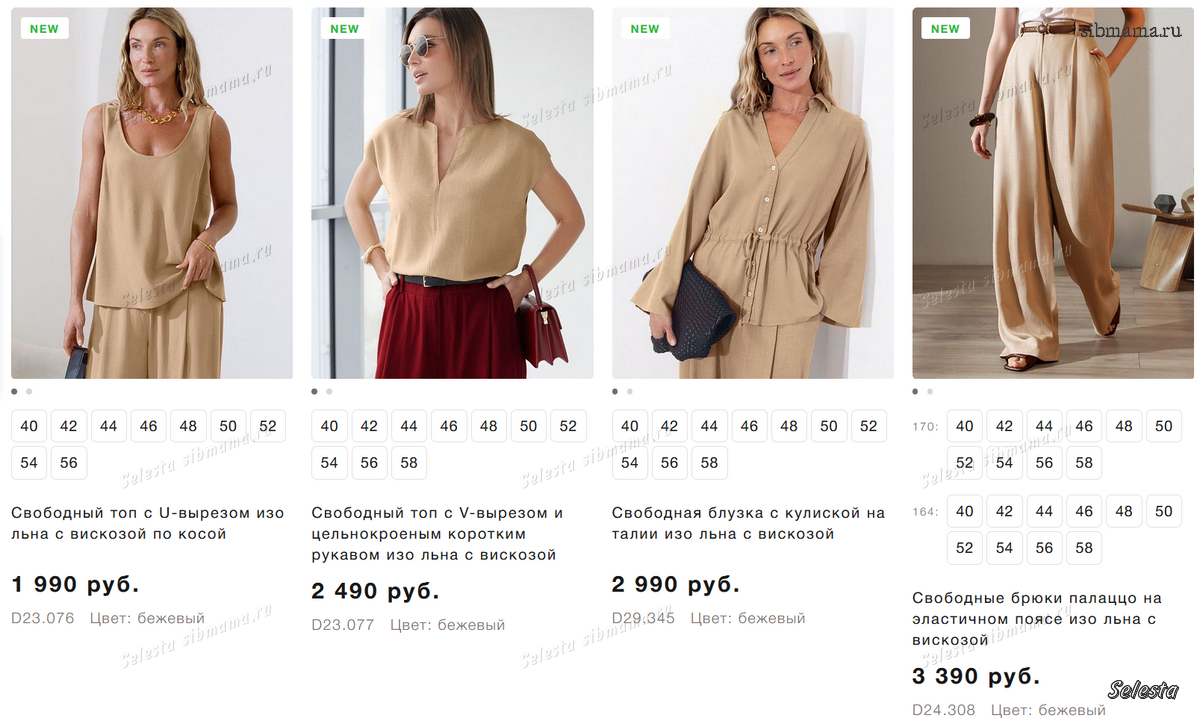Image resolution: width=1200 pixels, height=721 pixels.
Task: Click the 2 490 руб. price
Action: click(x=375, y=591)
